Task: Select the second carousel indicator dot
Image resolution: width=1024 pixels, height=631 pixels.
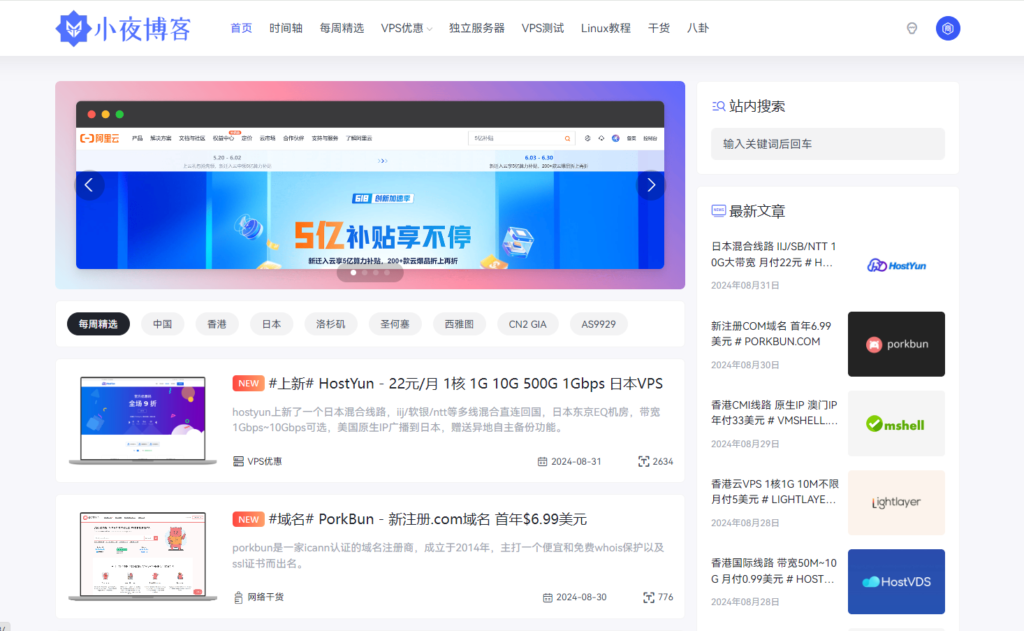Action: click(x=364, y=272)
